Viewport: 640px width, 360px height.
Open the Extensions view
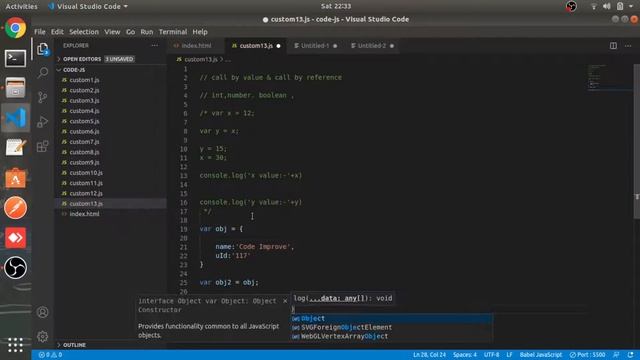point(43,146)
